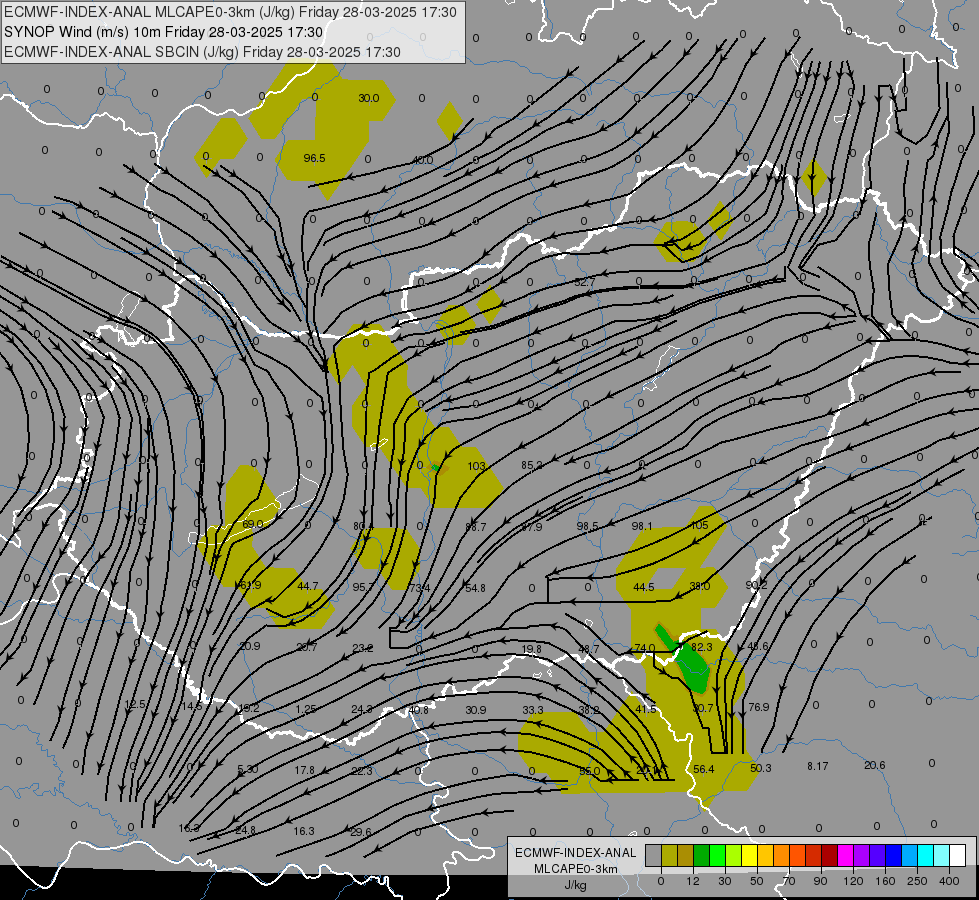Click the MLCAPE0-3km title line in header
The image size is (979, 900).
(x=230, y=12)
